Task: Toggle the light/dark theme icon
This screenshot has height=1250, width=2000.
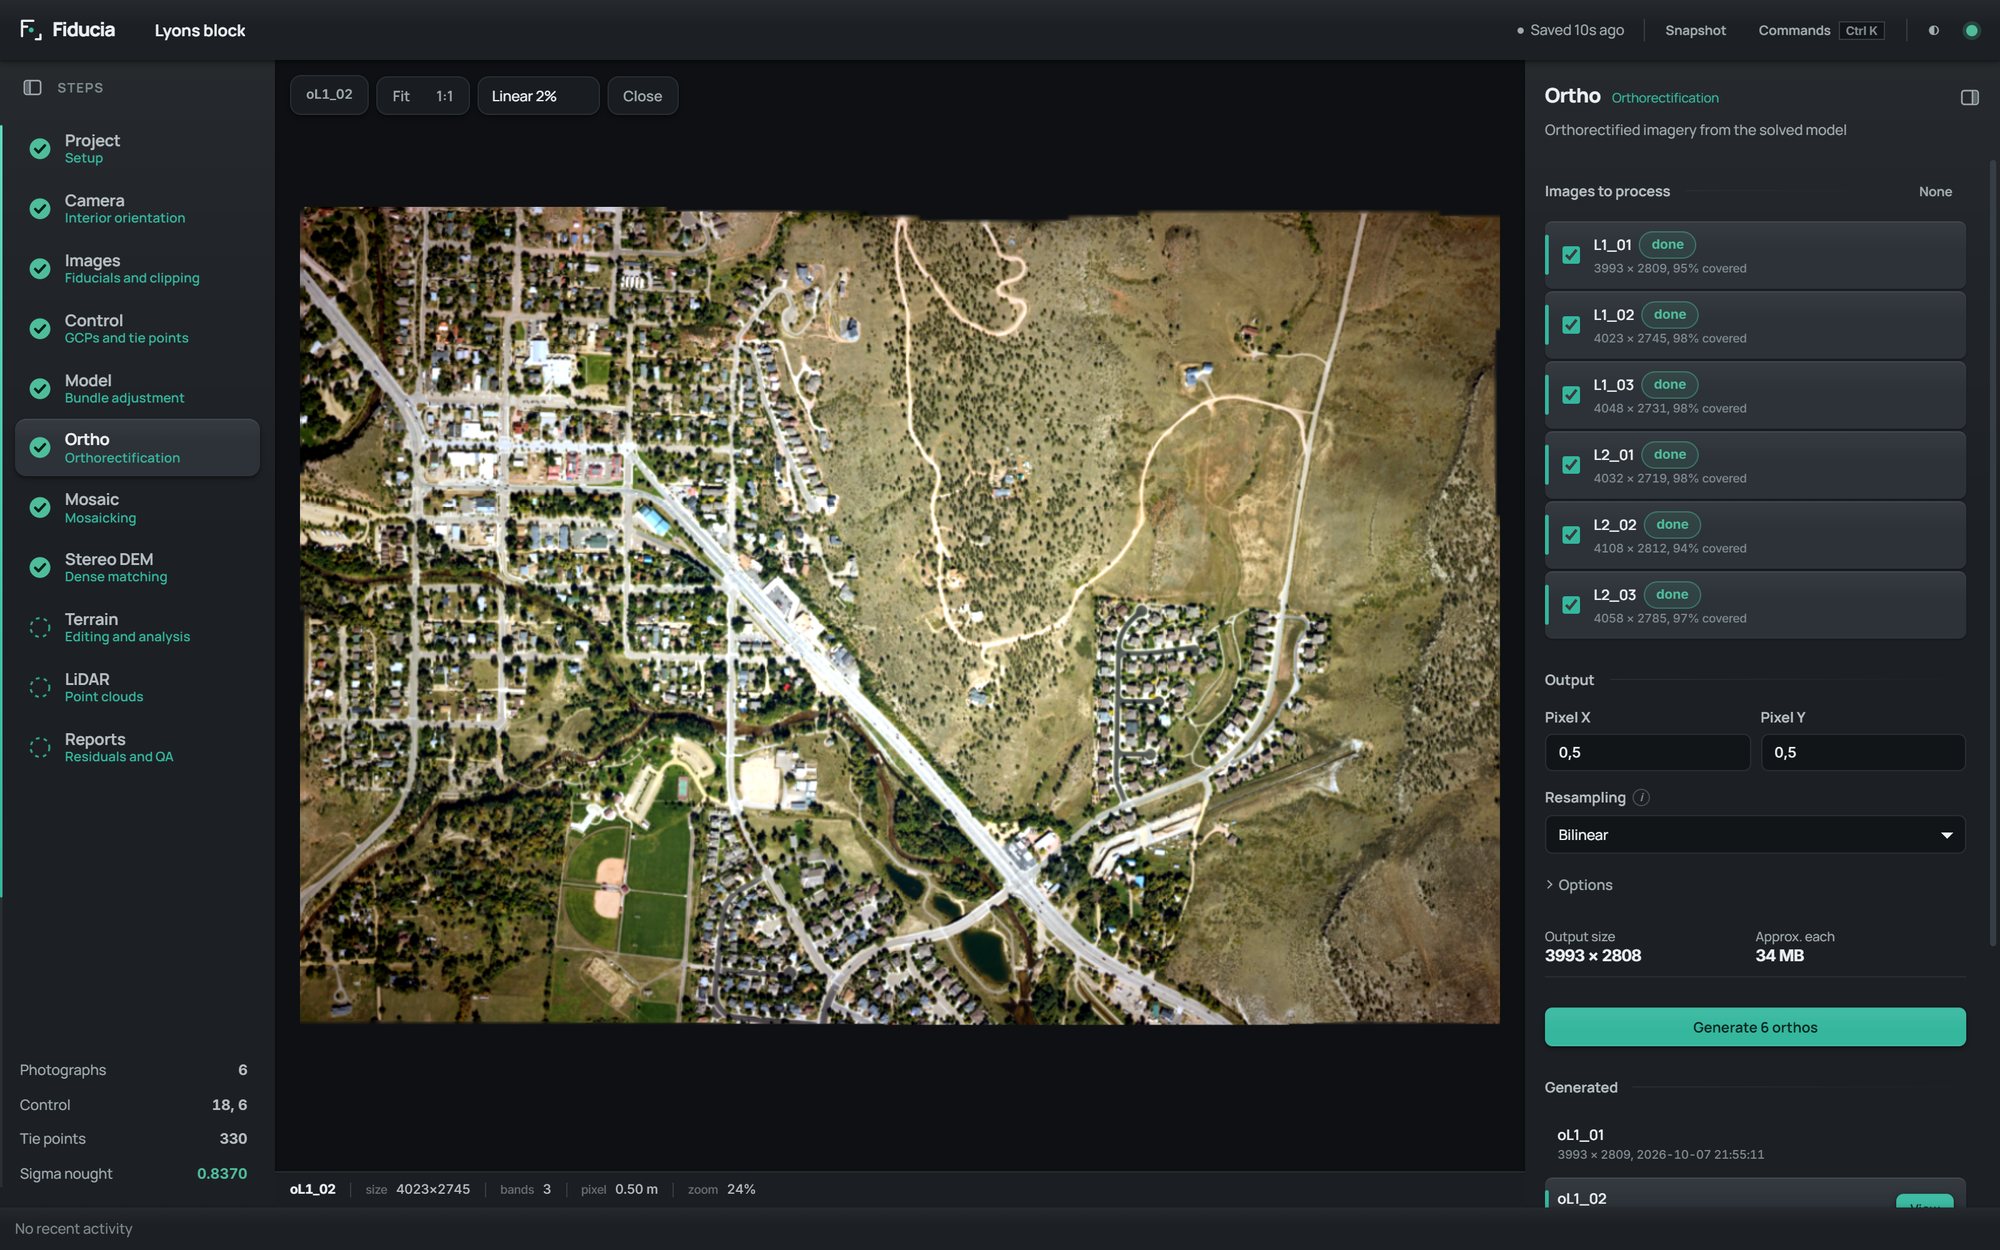Action: click(x=1934, y=30)
